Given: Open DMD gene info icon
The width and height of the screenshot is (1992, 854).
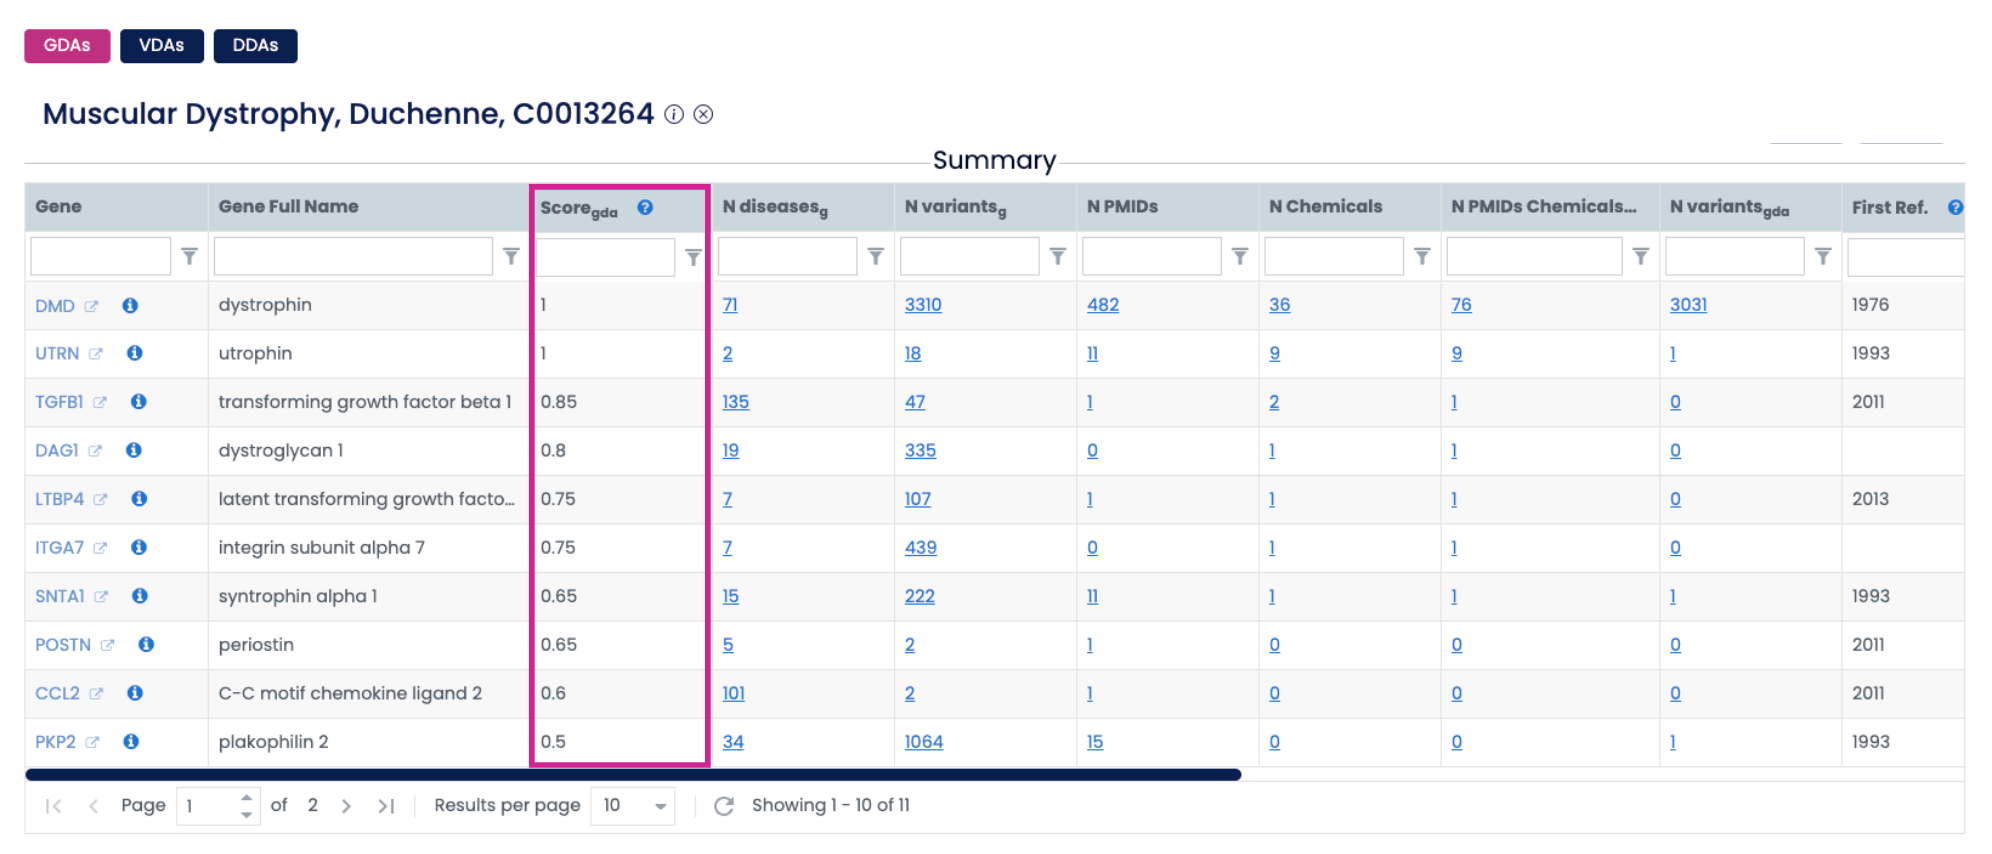Looking at the screenshot, I should [130, 305].
